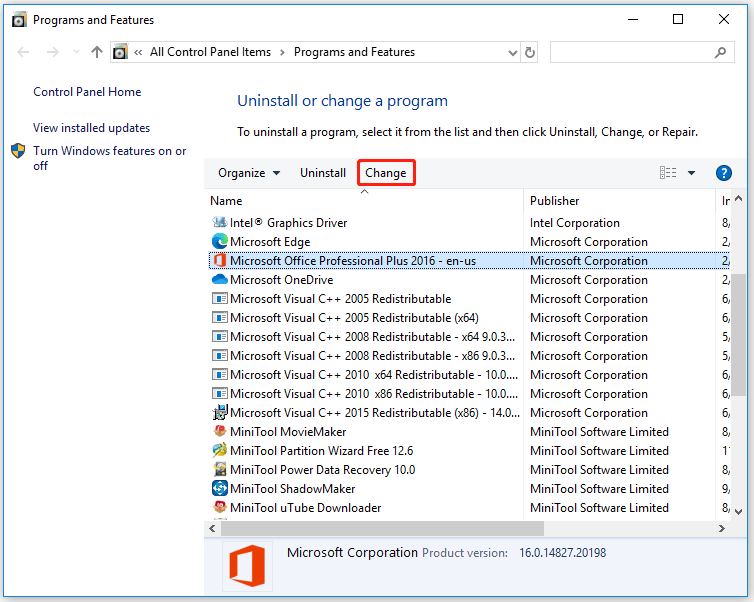Image resolution: width=754 pixels, height=602 pixels.
Task: Click the change view layout icon
Action: [668, 173]
